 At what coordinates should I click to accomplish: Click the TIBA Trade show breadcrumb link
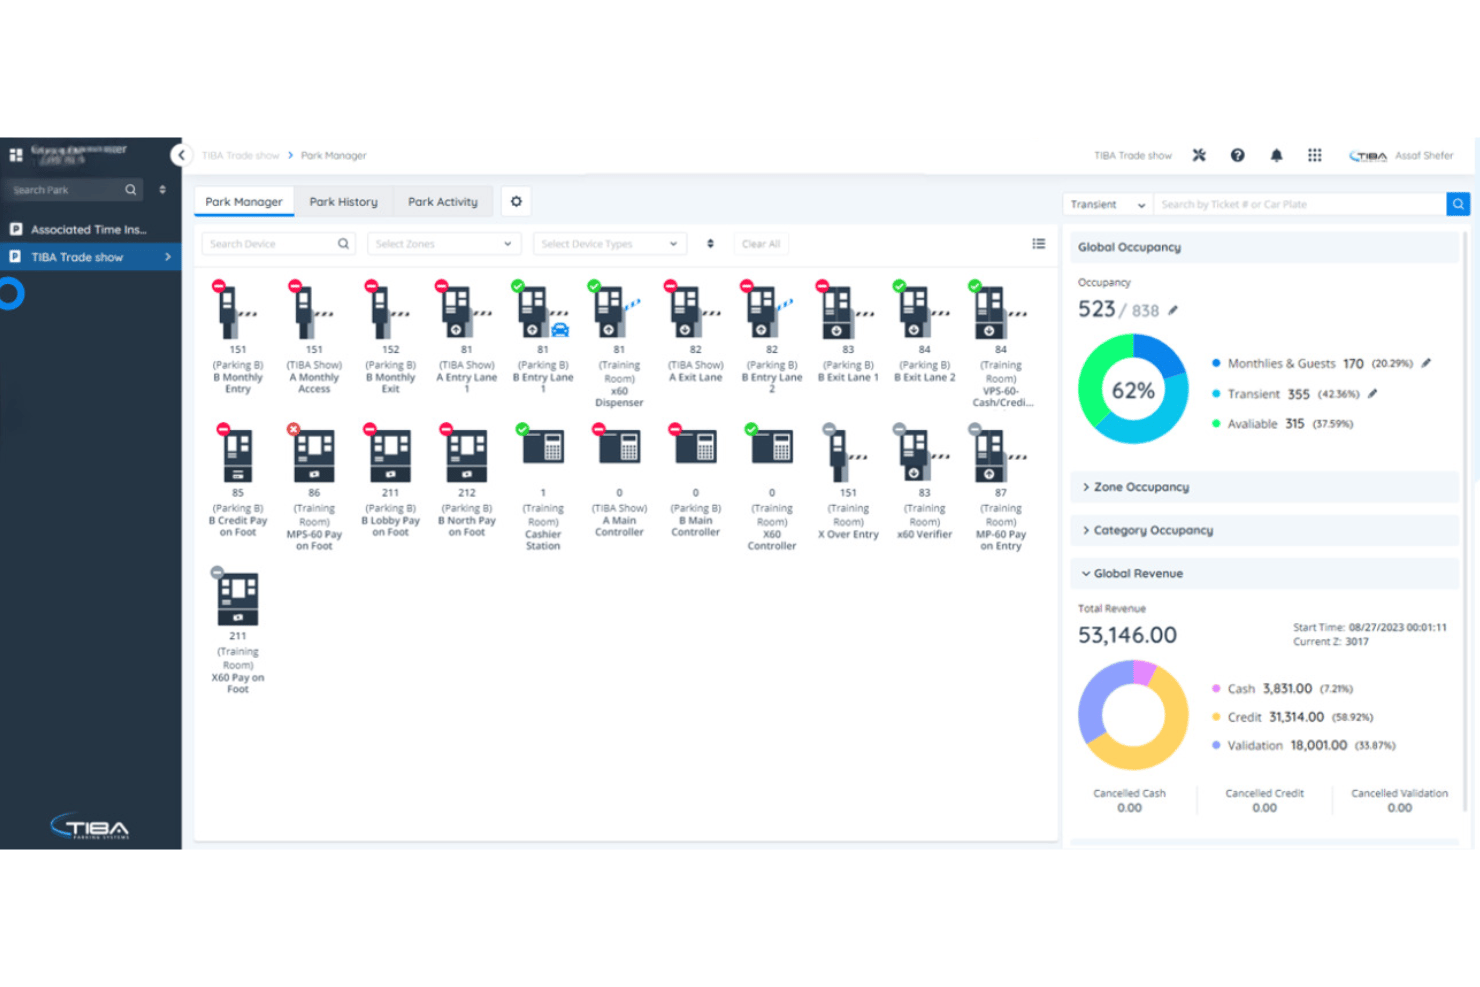(241, 155)
